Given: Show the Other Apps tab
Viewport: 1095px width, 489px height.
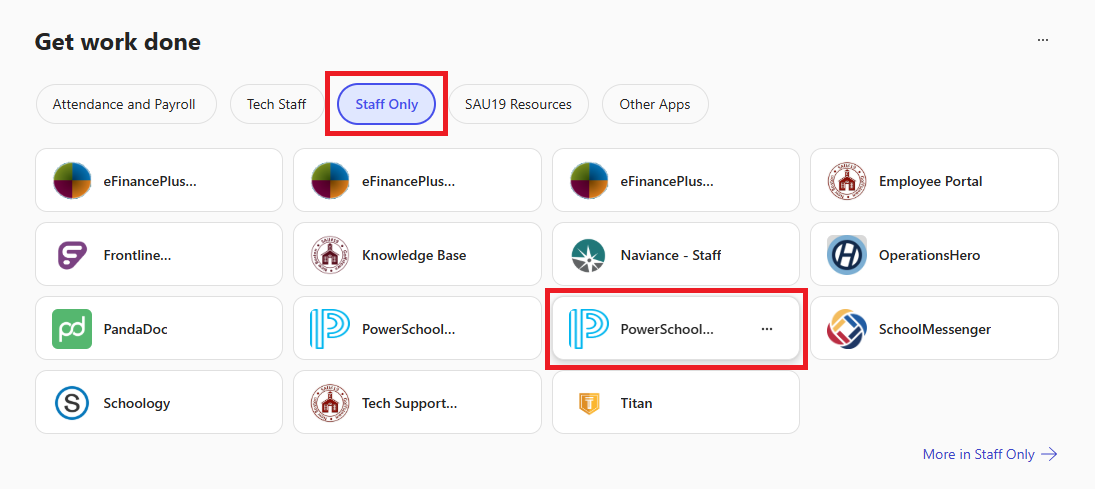Looking at the screenshot, I should click(x=655, y=104).
